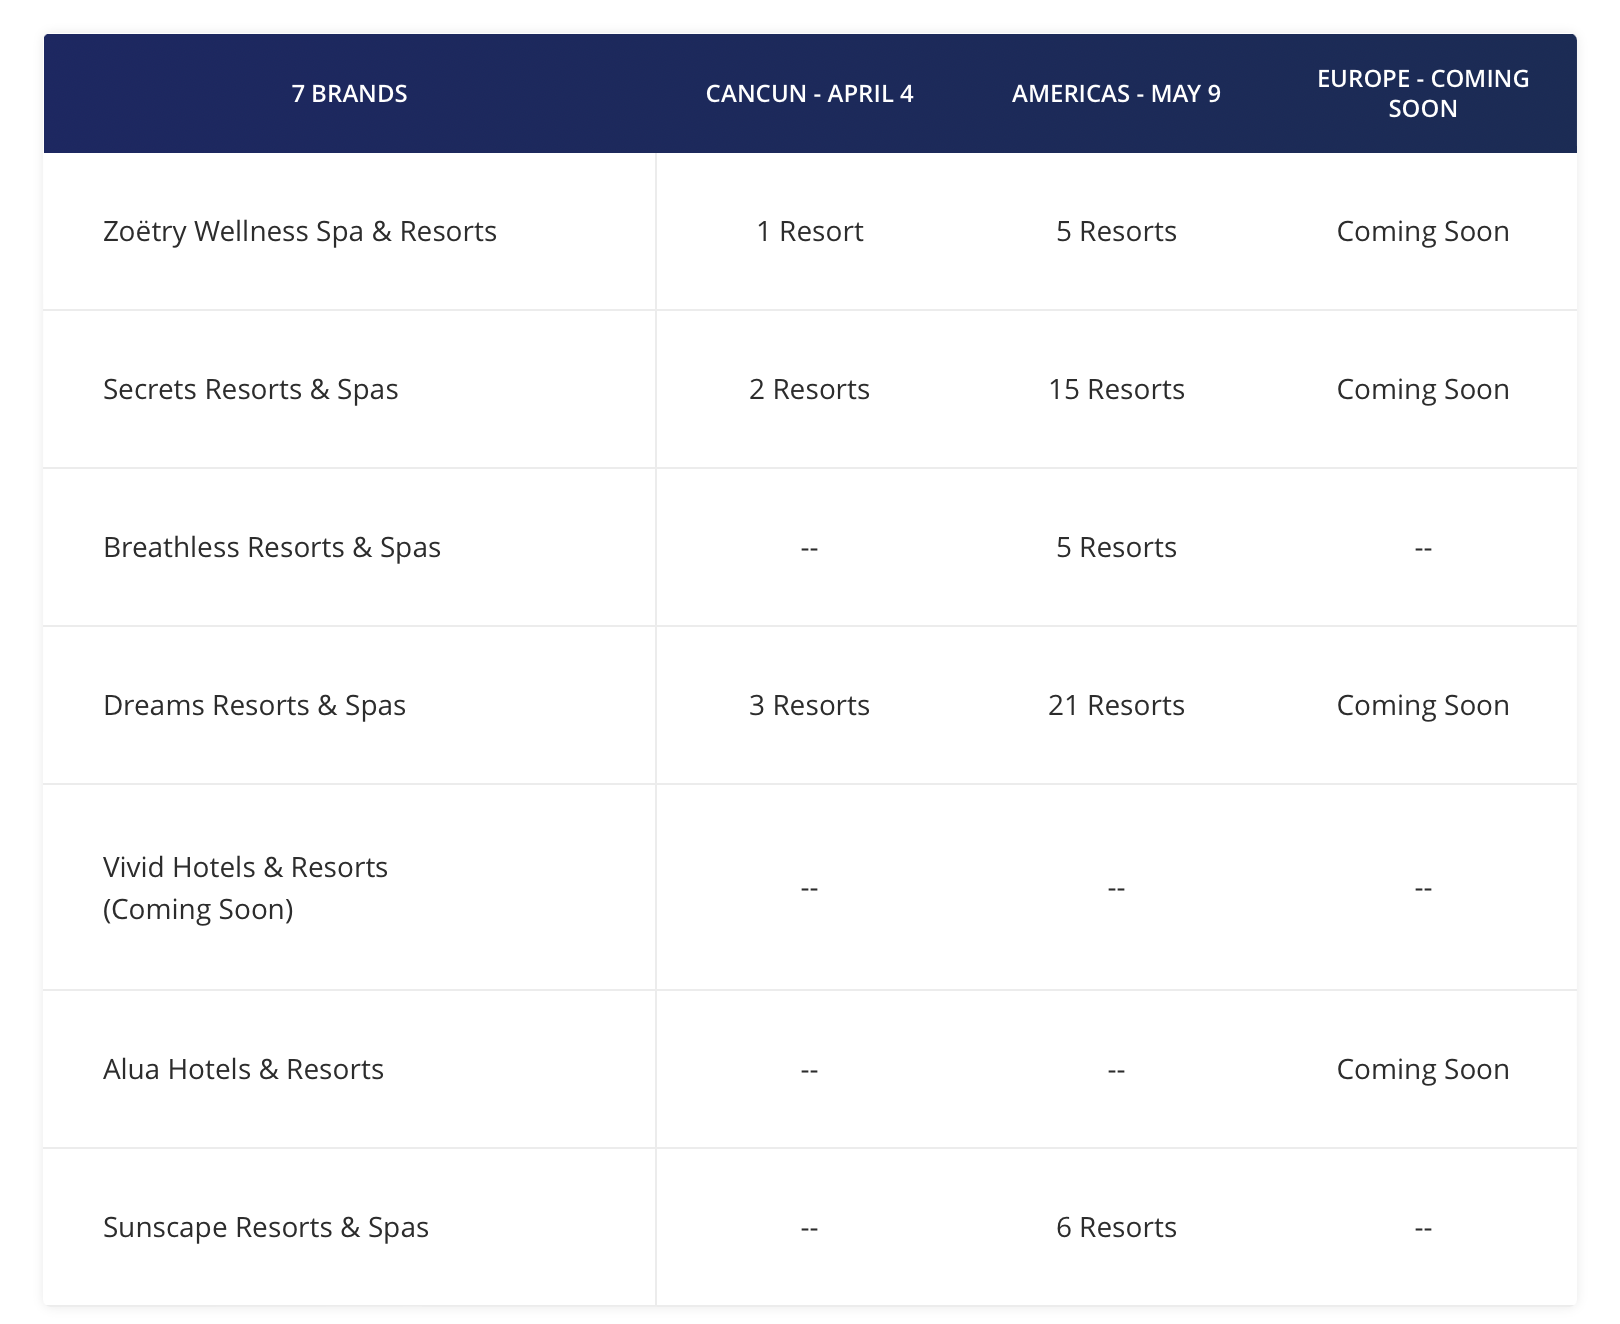1620x1324 pixels.
Task: Click 'Coming Soon' in the Zoëtry row
Action: click(1423, 232)
